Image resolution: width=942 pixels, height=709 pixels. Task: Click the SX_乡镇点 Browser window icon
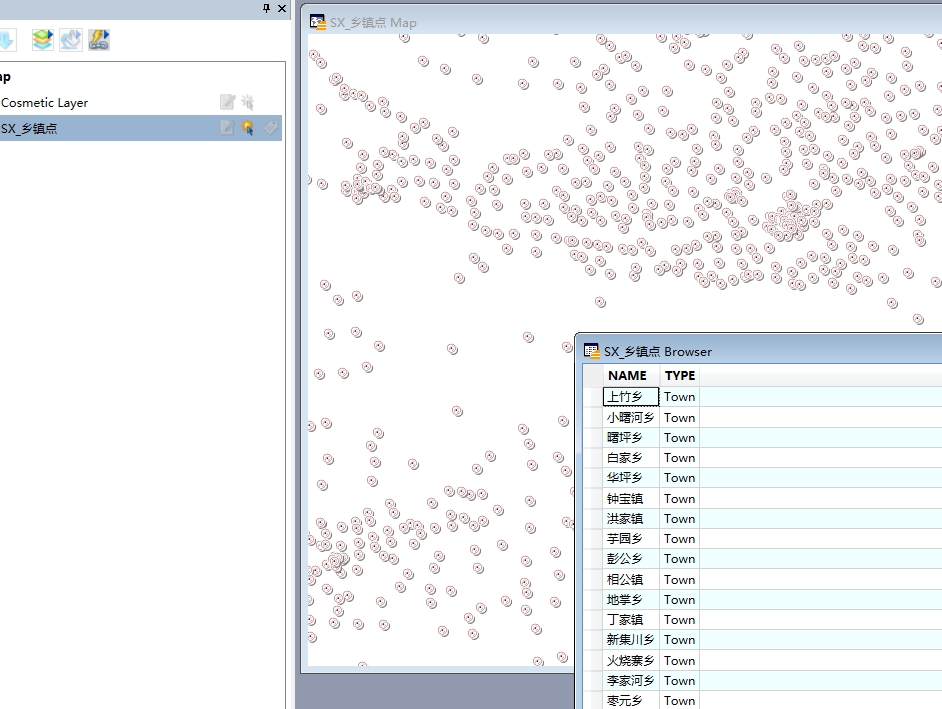pyautogui.click(x=592, y=351)
